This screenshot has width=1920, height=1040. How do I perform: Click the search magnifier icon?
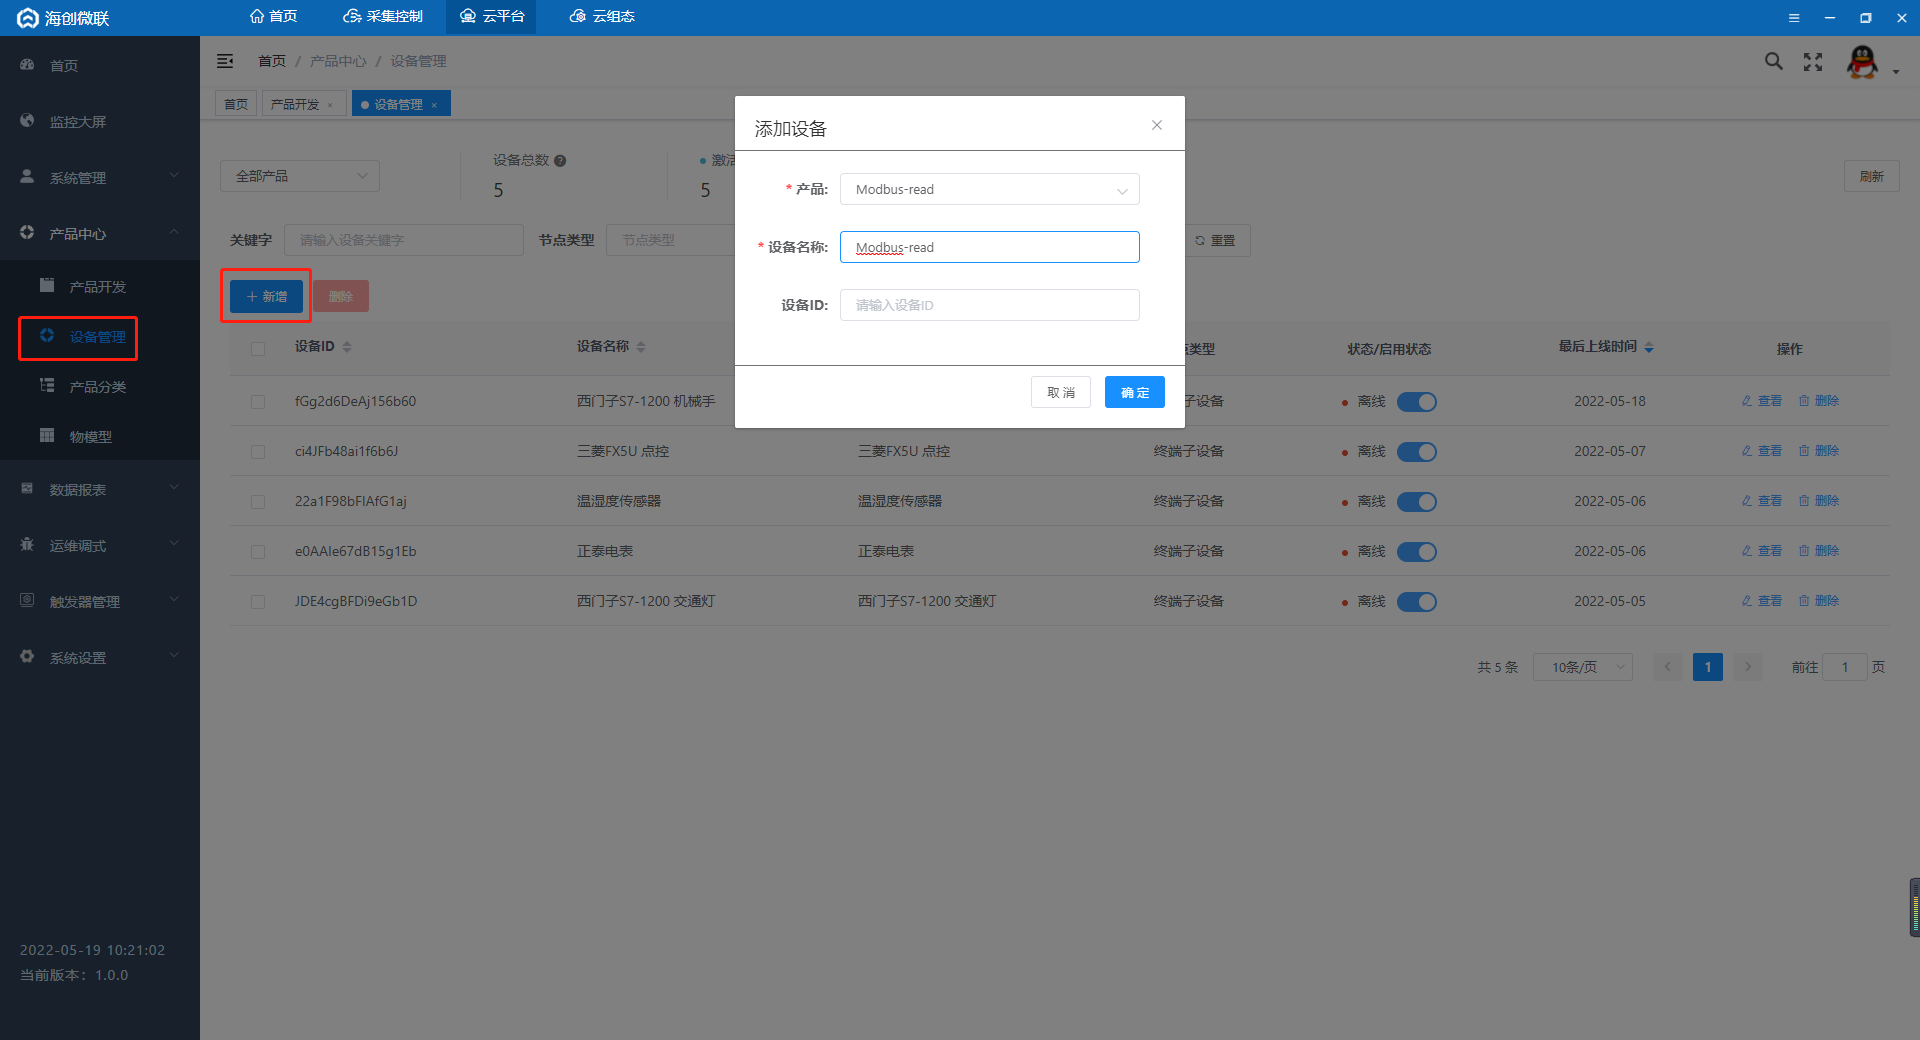[x=1773, y=61]
